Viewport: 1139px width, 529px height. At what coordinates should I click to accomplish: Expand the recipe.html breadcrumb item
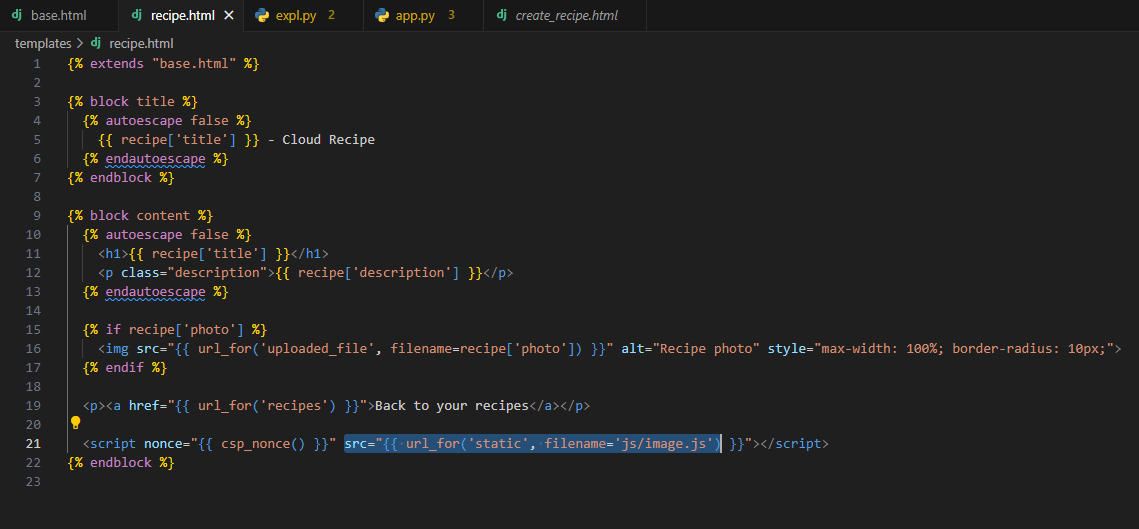[x=141, y=43]
